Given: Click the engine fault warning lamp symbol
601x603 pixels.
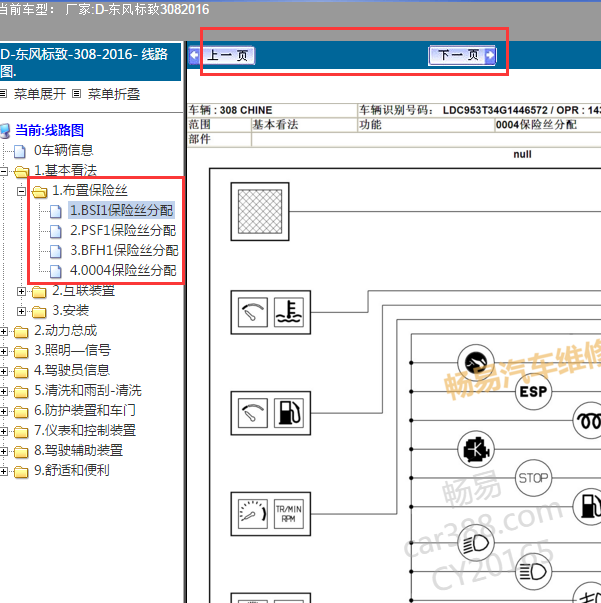Looking at the screenshot, I should 476,449.
